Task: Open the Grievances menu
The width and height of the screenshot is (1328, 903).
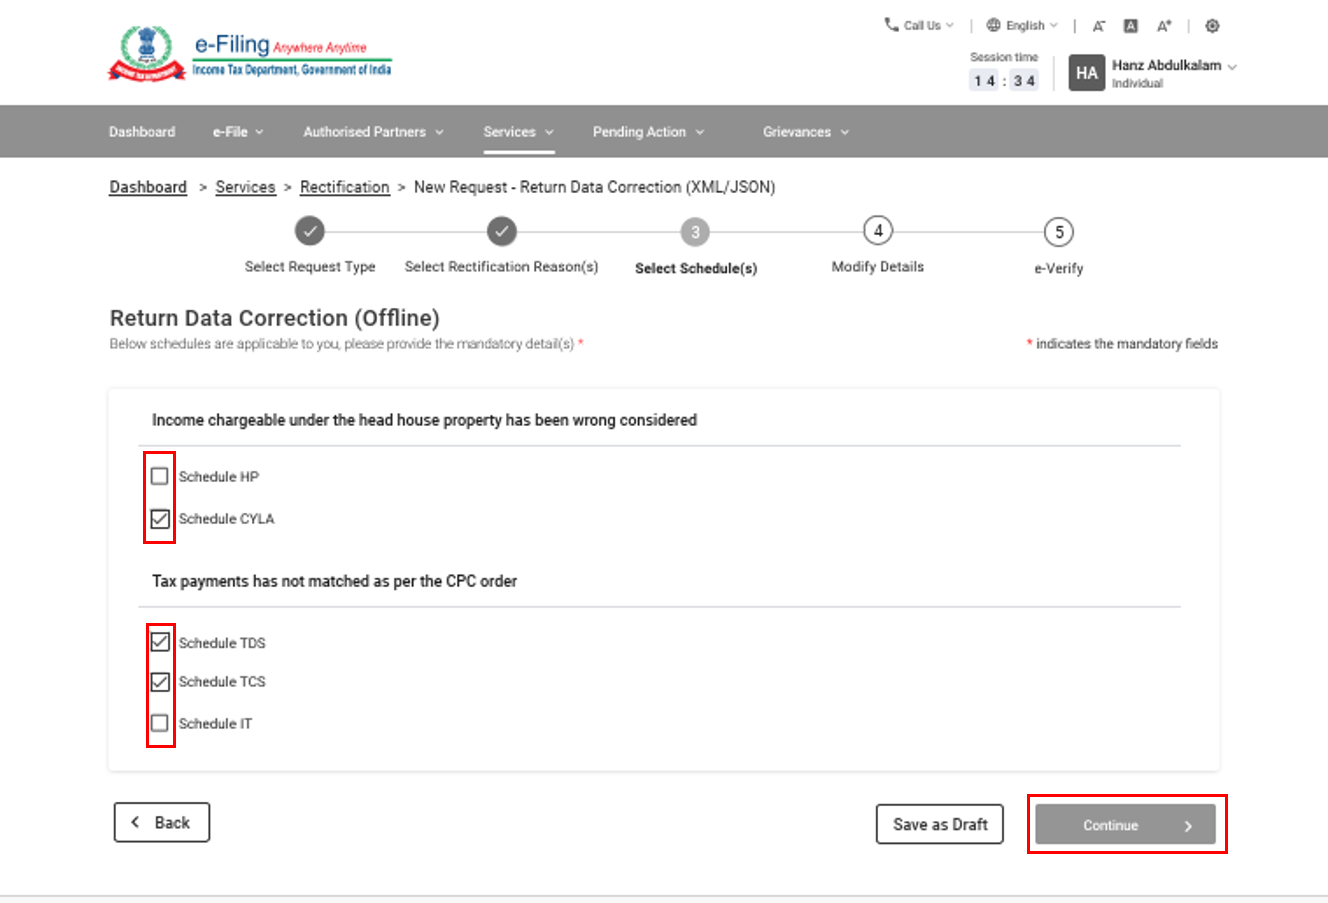Action: coord(805,132)
